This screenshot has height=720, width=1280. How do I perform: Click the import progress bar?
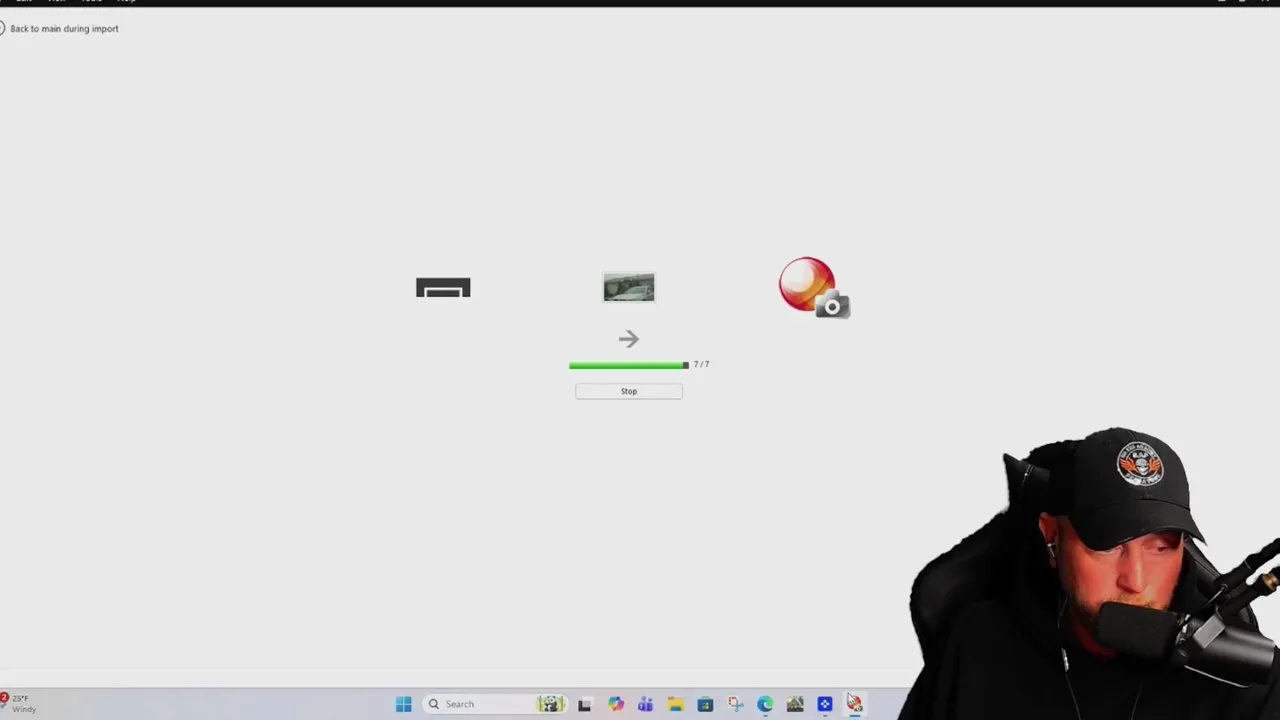(x=629, y=365)
